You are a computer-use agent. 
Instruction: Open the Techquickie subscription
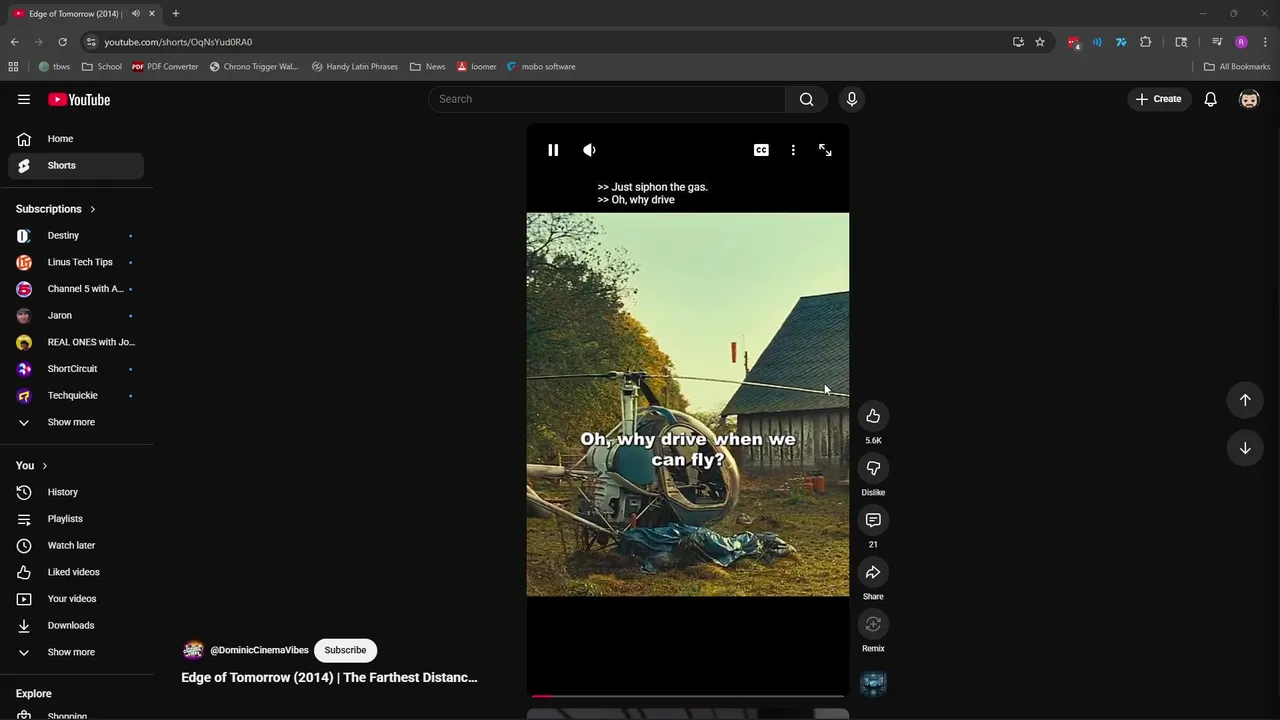point(76,395)
